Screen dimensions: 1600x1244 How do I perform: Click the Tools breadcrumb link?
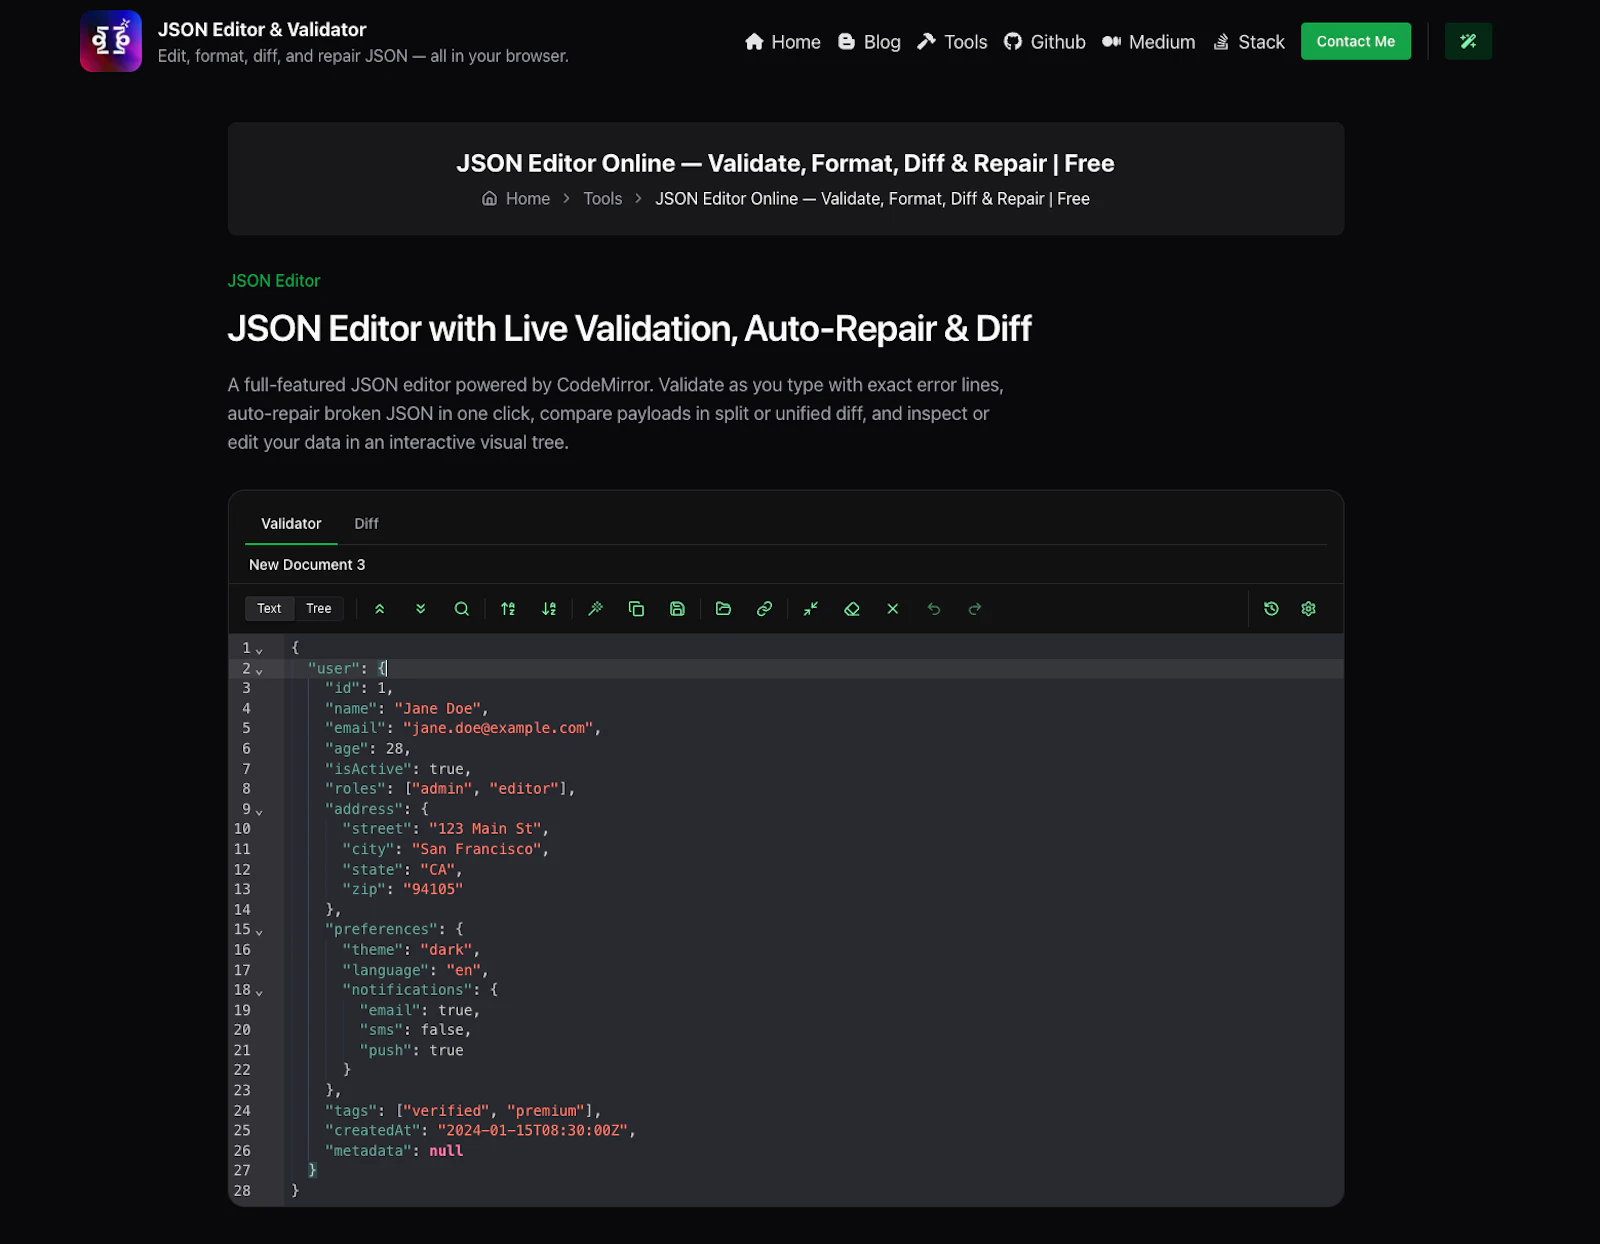click(603, 199)
